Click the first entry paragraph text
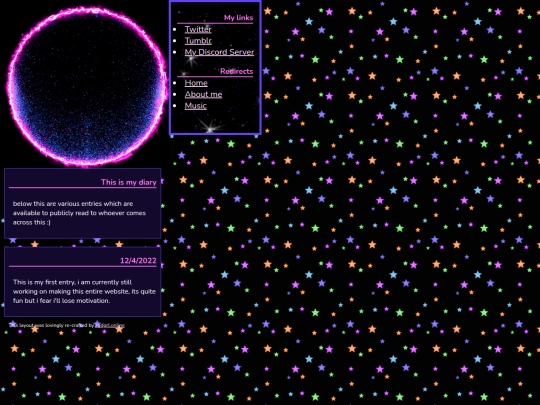Screen dimensions: 540x405 [84, 291]
